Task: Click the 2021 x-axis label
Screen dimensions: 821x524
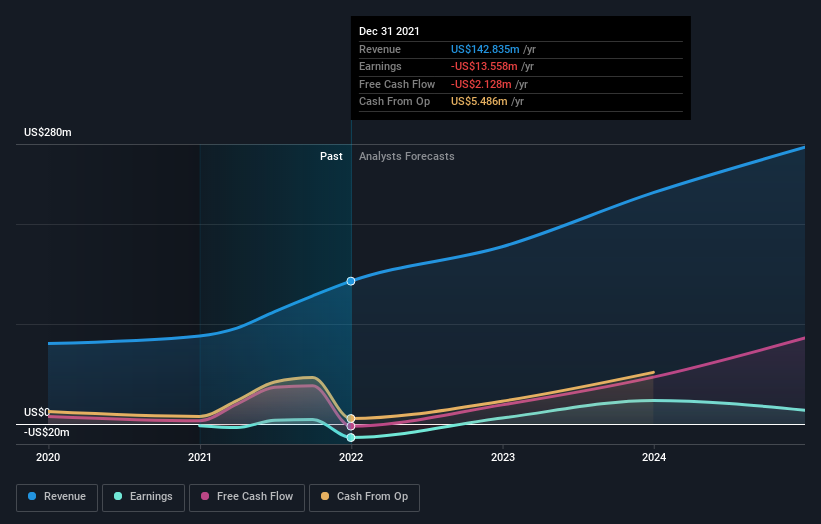Action: [199, 458]
